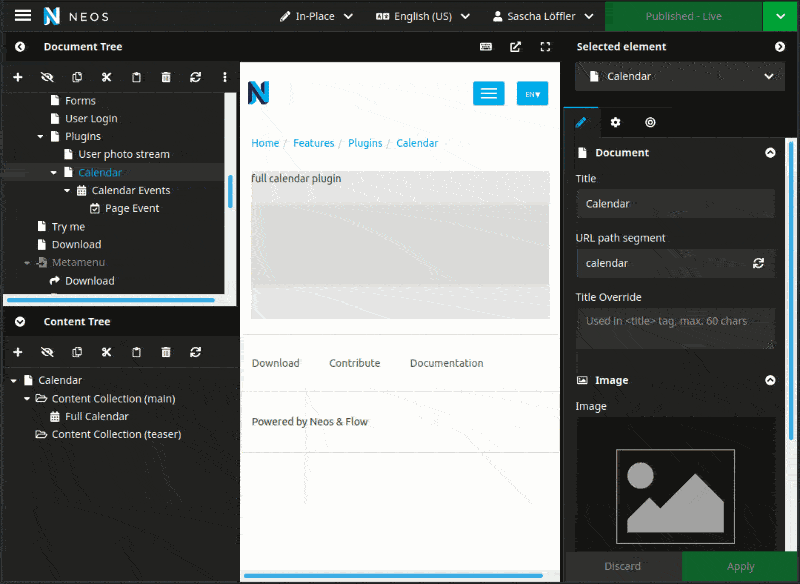Open Sascha Löffler user menu
The height and width of the screenshot is (584, 800).
(543, 16)
